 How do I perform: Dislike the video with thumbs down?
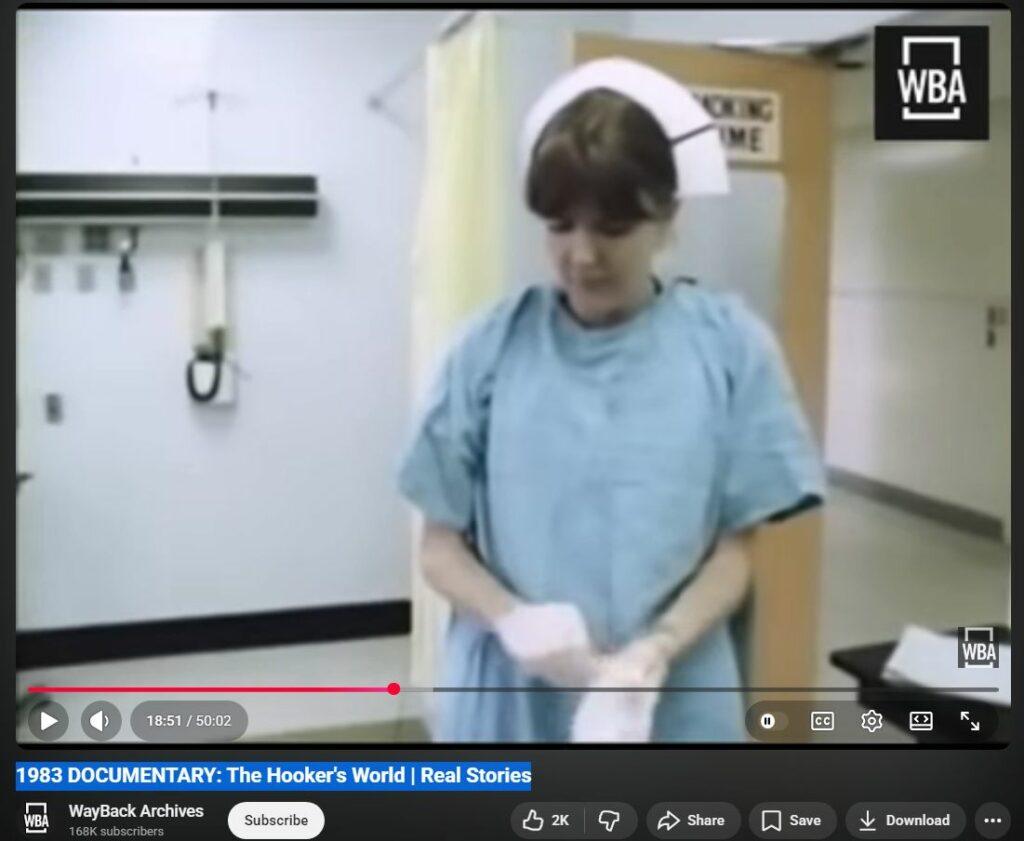(x=609, y=820)
